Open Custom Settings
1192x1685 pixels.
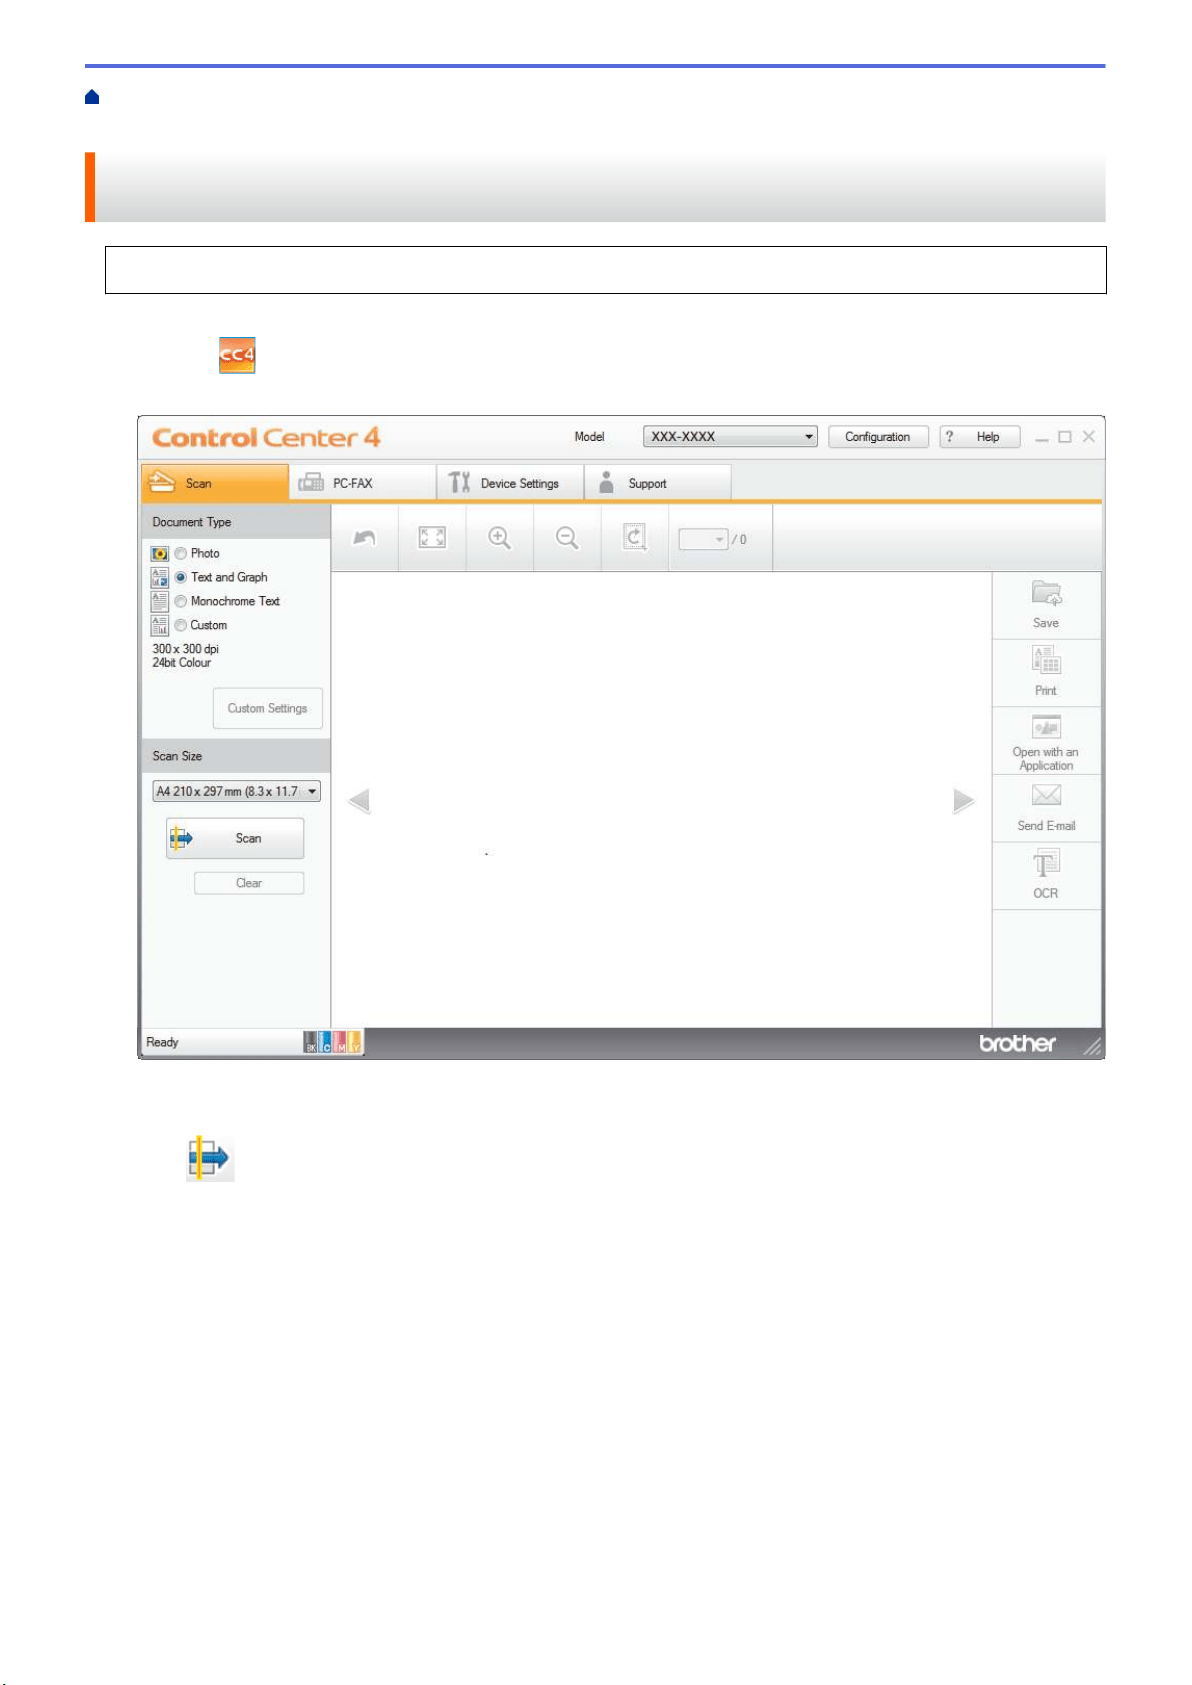point(267,708)
